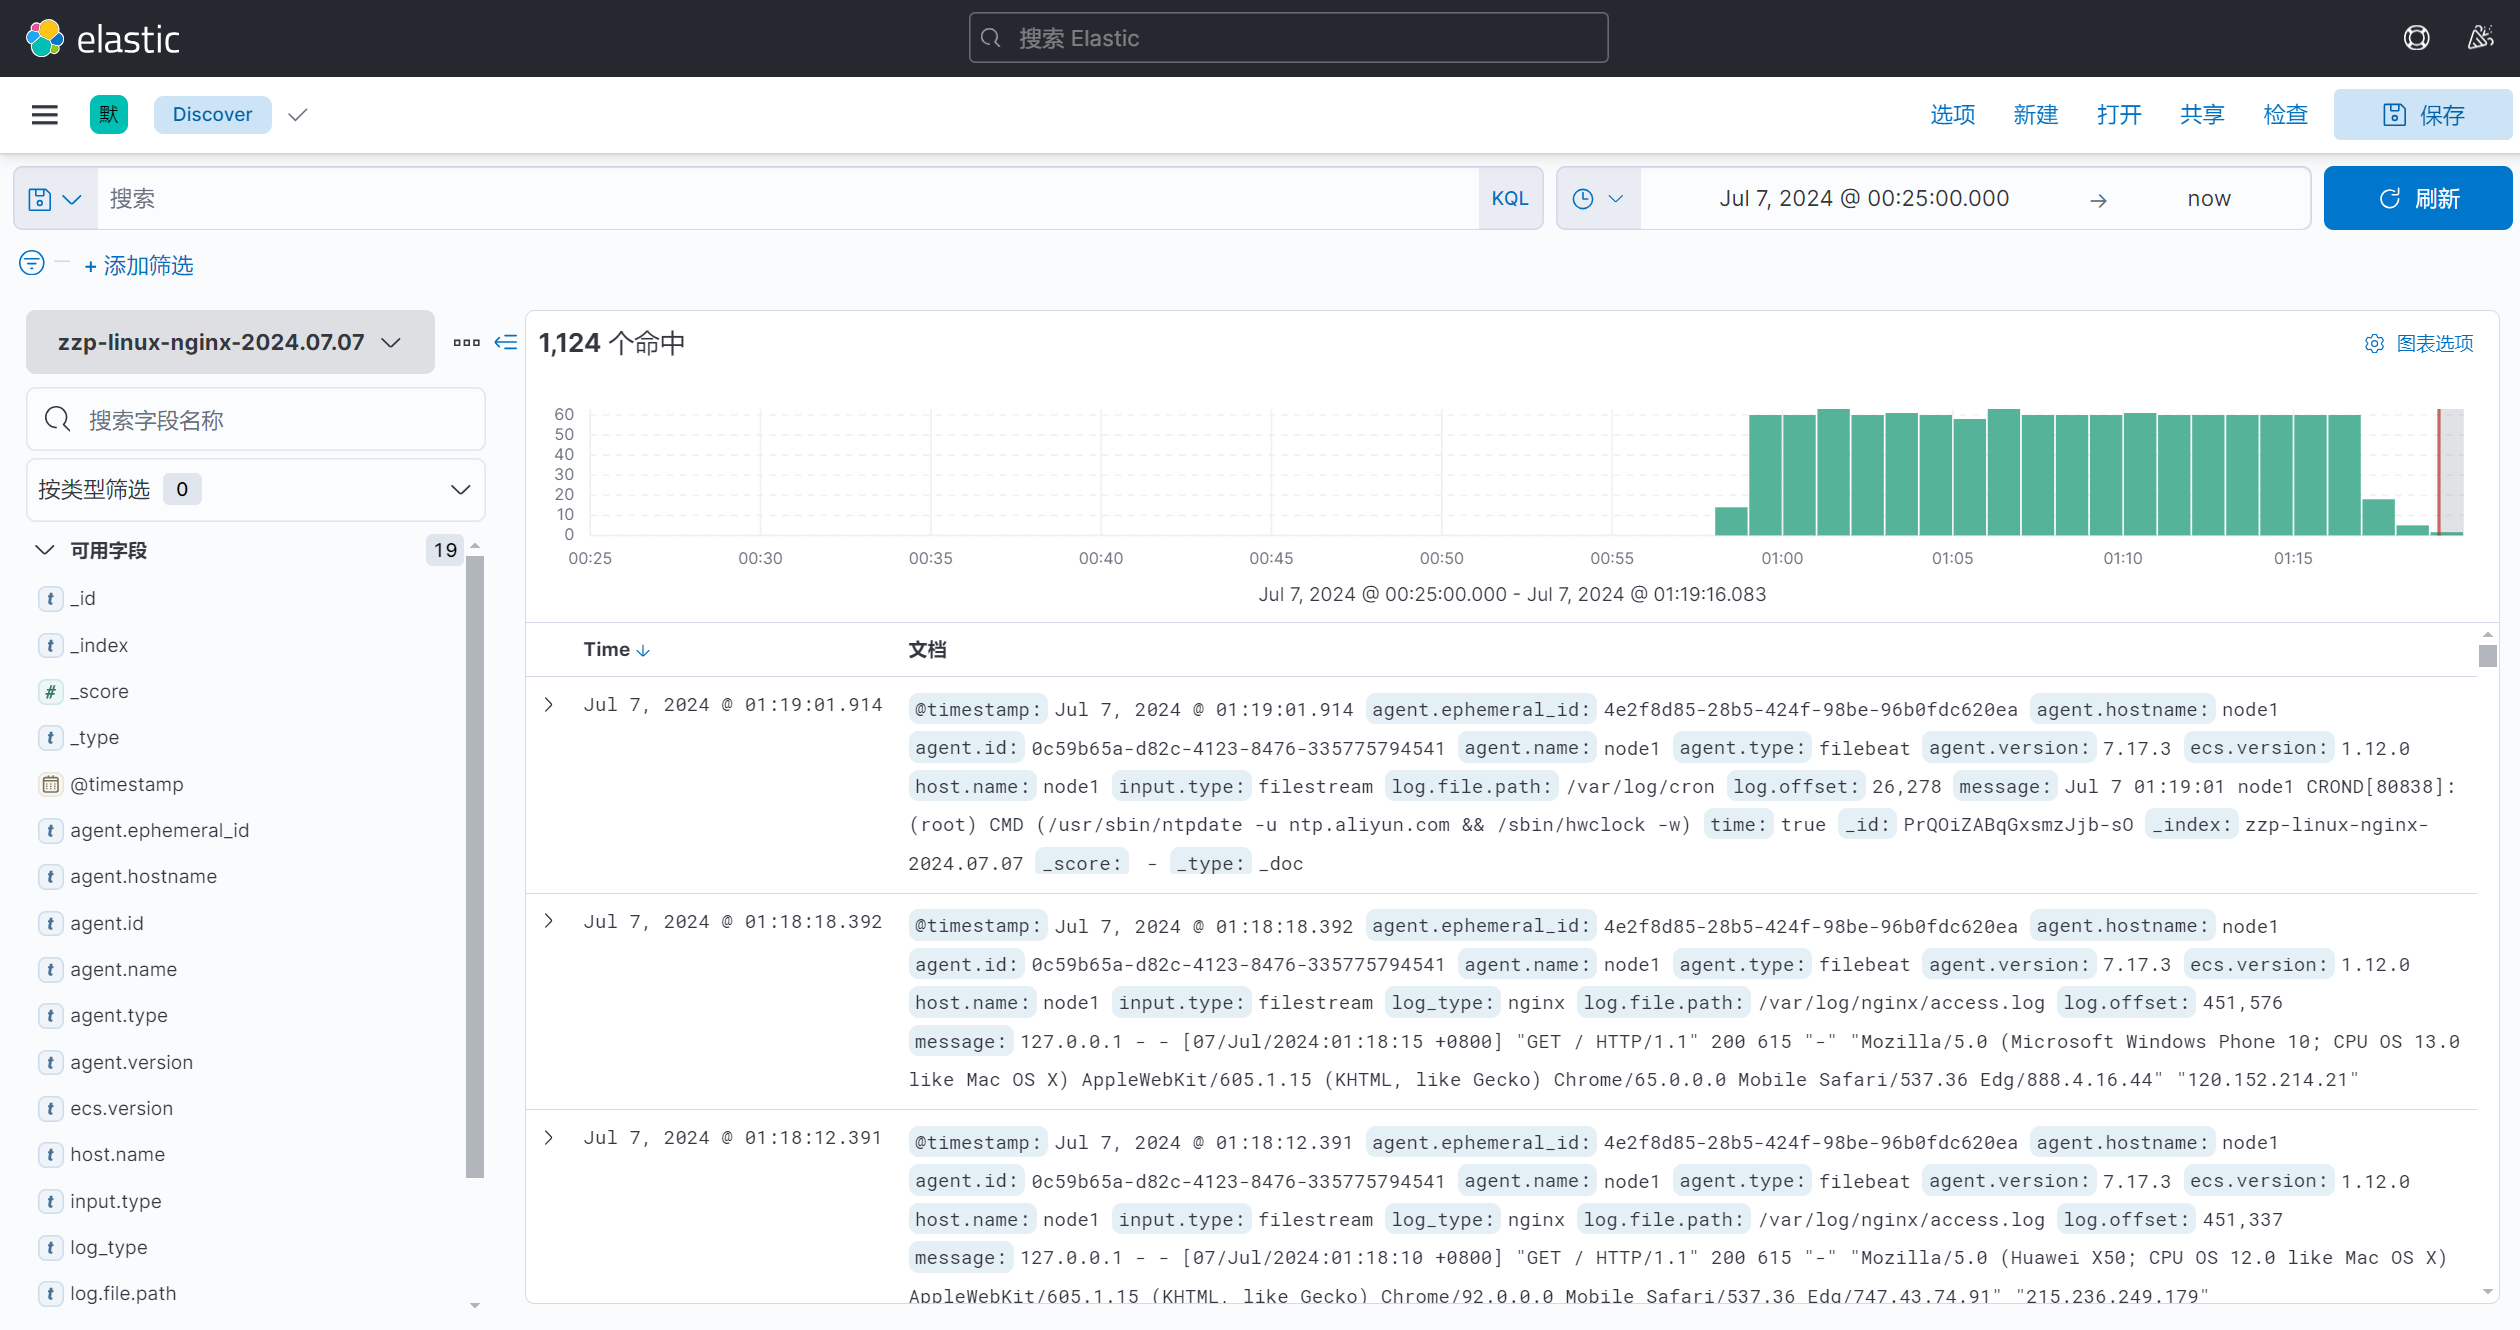
Task: Open the date quick menu chevron
Action: point(1616,199)
